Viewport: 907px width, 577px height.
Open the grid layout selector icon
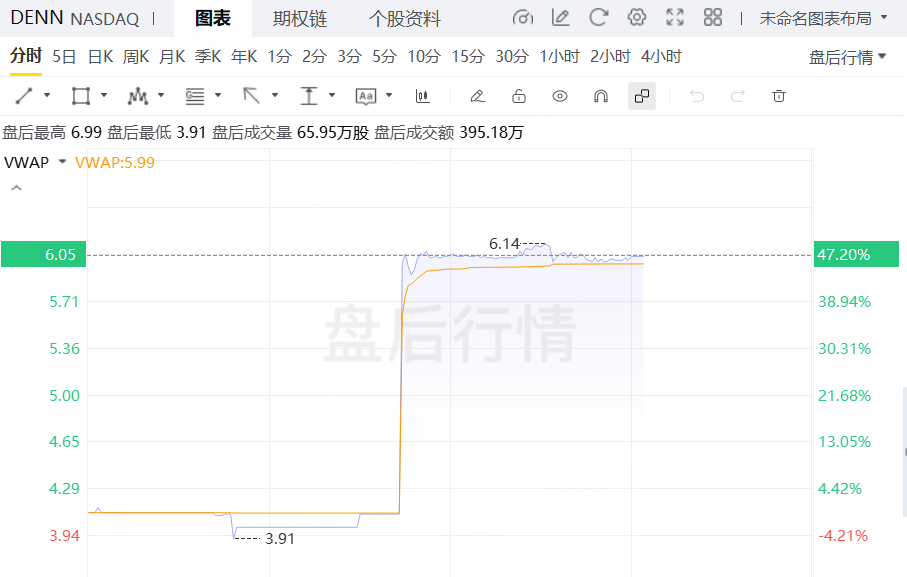(x=713, y=18)
